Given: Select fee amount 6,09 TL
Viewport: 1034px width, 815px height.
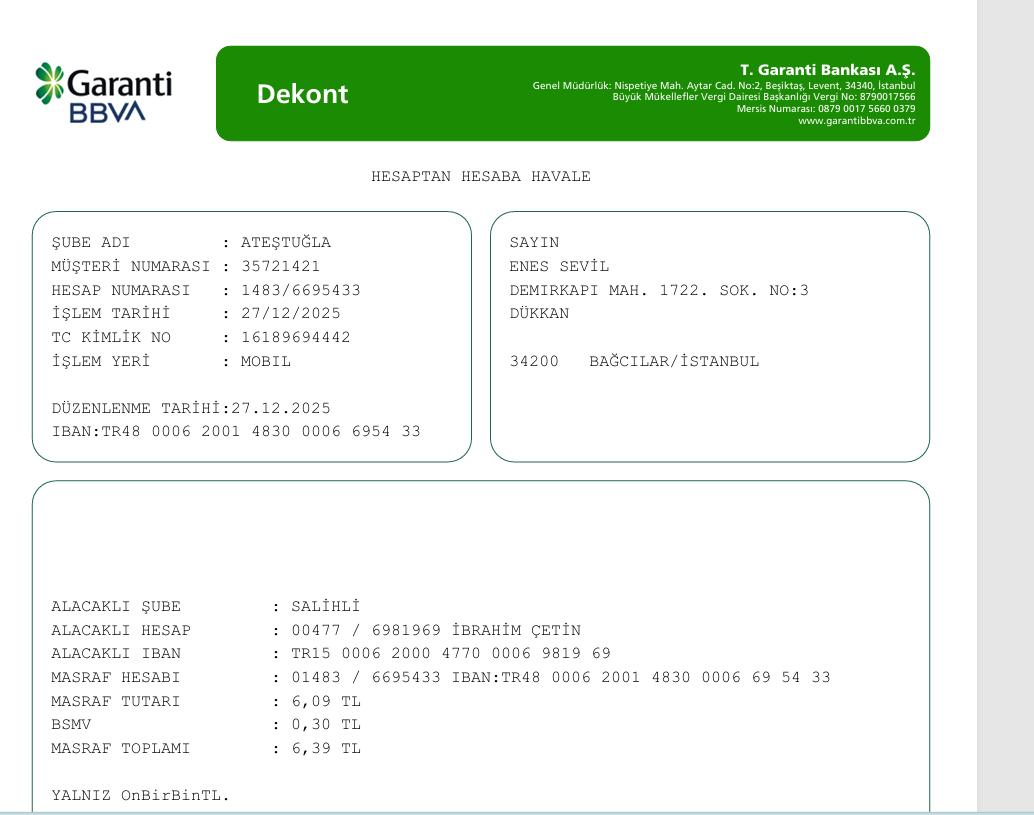Looking at the screenshot, I should tap(326, 701).
